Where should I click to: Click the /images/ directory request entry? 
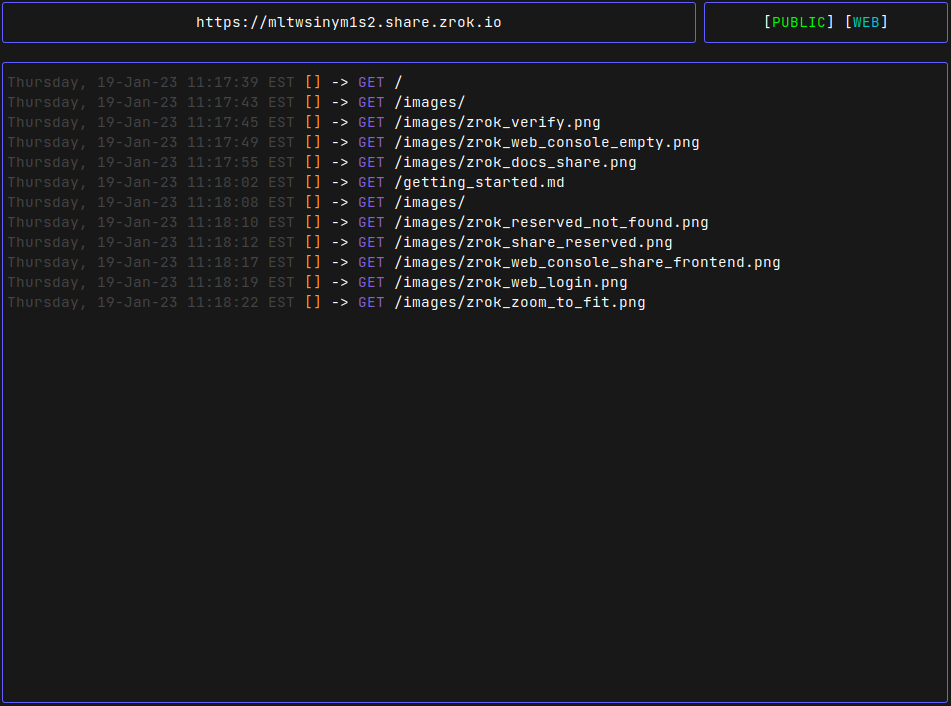pos(429,102)
